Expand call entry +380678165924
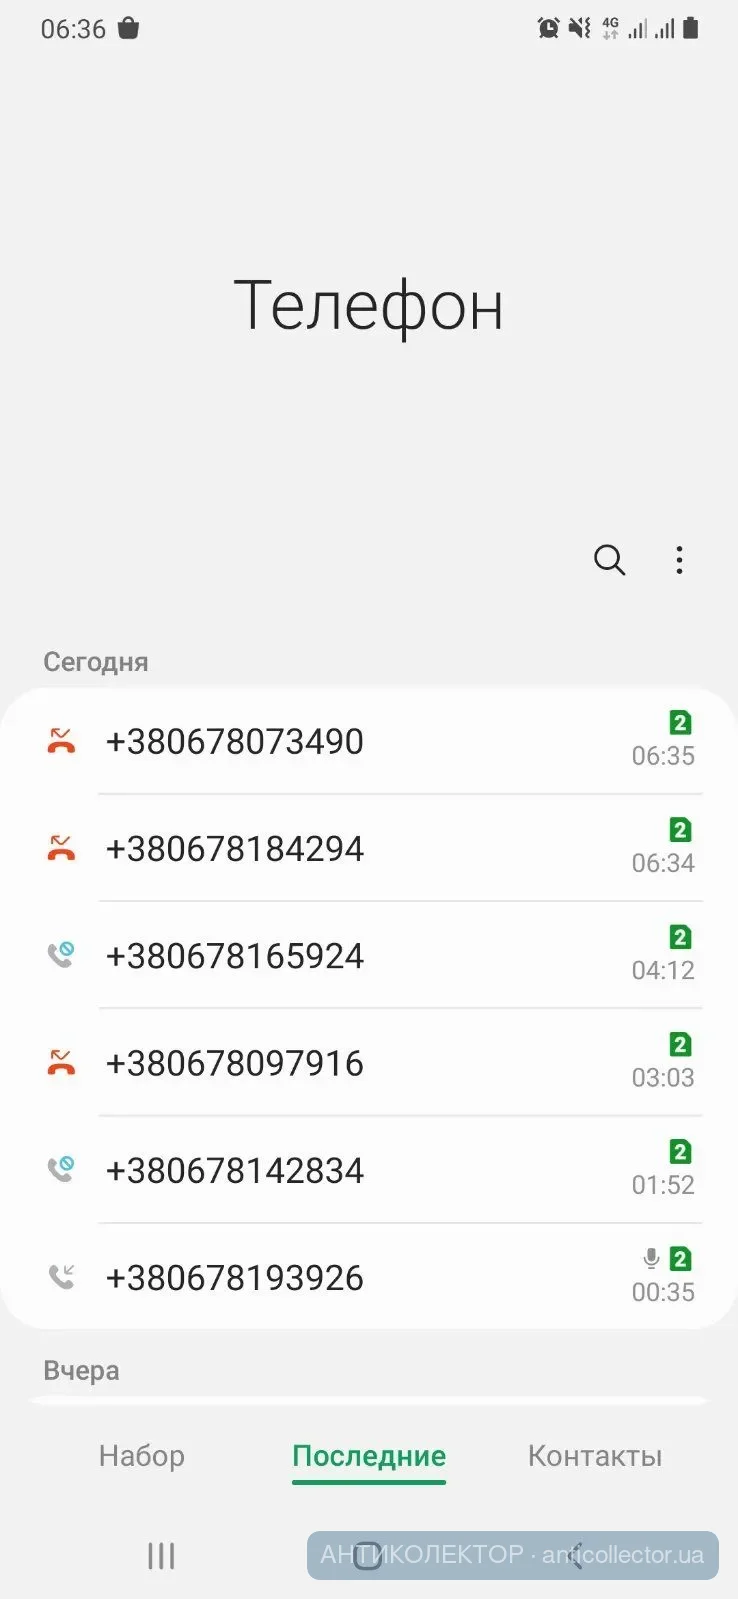 tap(235, 956)
